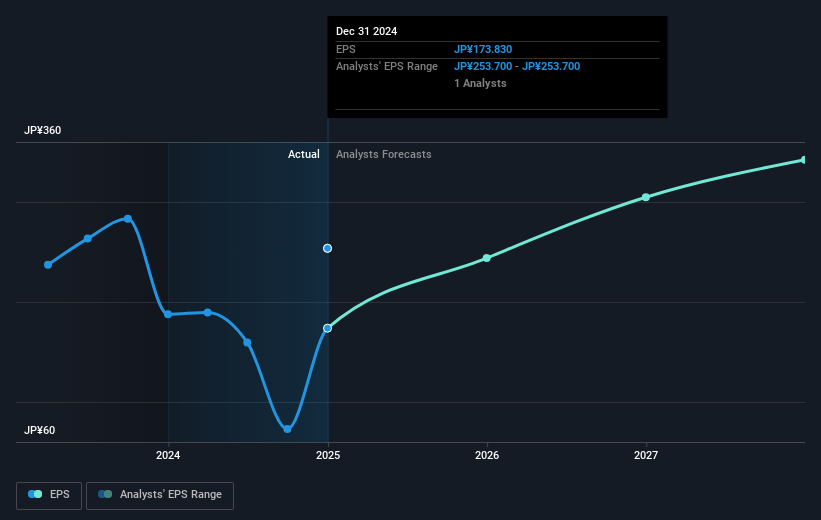Screen dimensions: 821x520
Task: Click the JP¥253.700 - JP¥253.700 EPS range value
Action: tap(517, 67)
